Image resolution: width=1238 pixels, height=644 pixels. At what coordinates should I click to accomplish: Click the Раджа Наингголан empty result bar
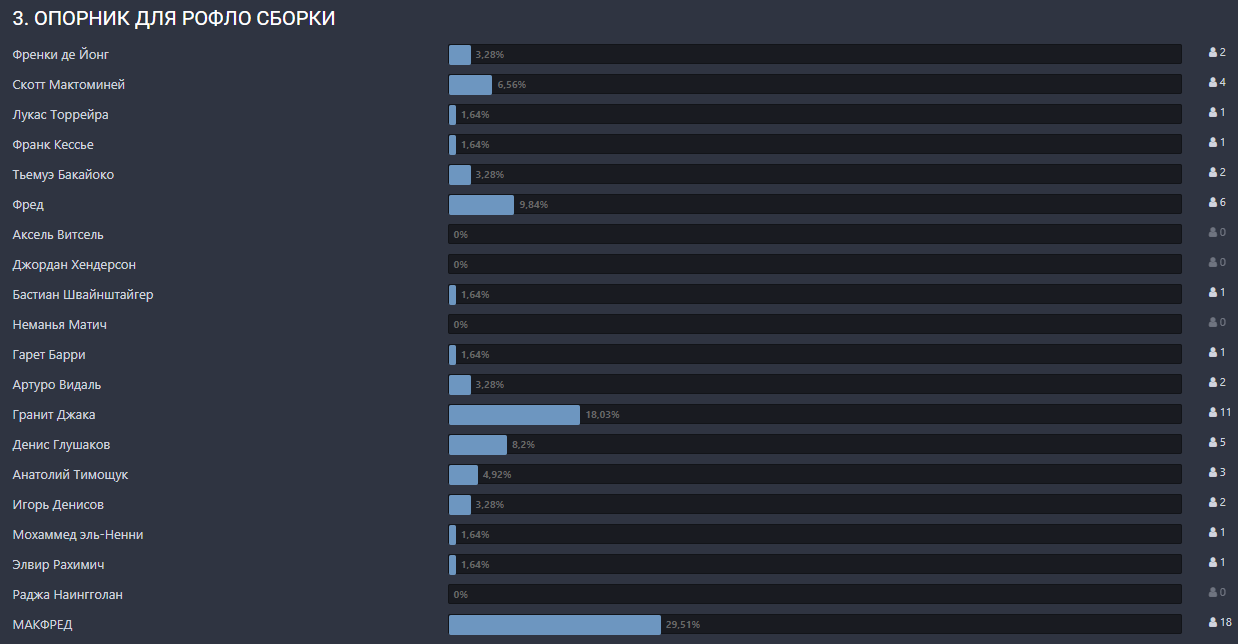(x=815, y=595)
